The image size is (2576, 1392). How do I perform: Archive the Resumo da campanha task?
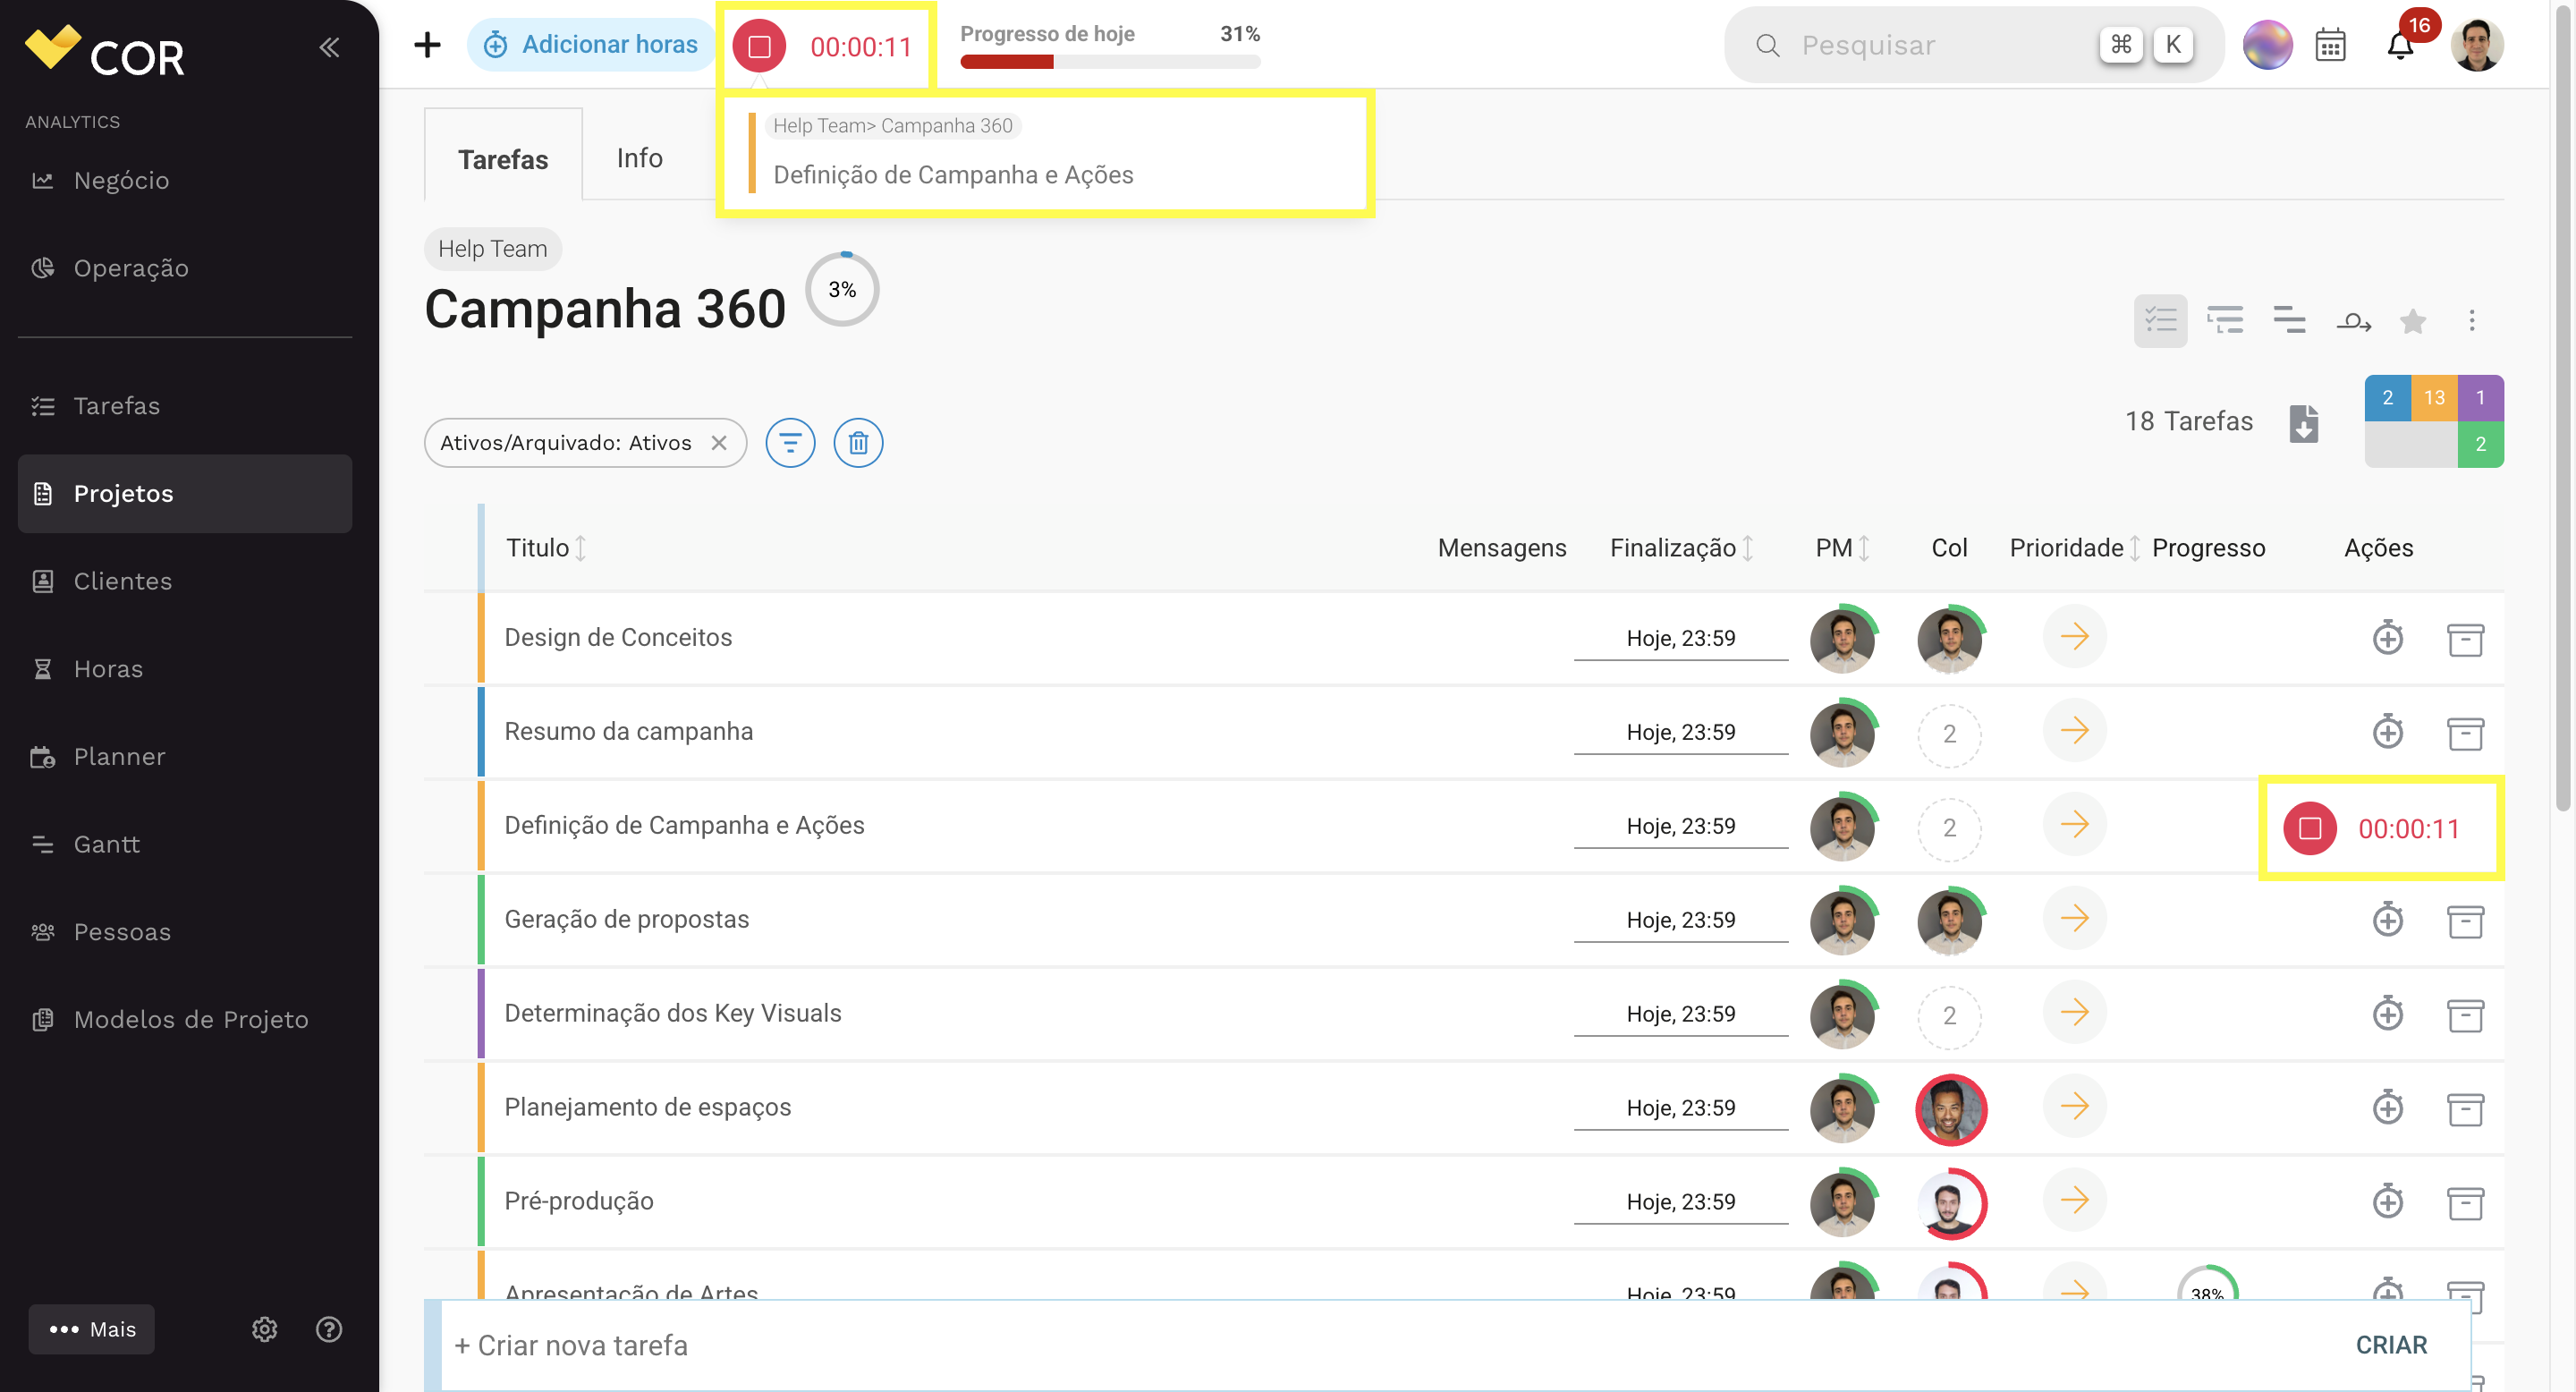(x=2465, y=733)
